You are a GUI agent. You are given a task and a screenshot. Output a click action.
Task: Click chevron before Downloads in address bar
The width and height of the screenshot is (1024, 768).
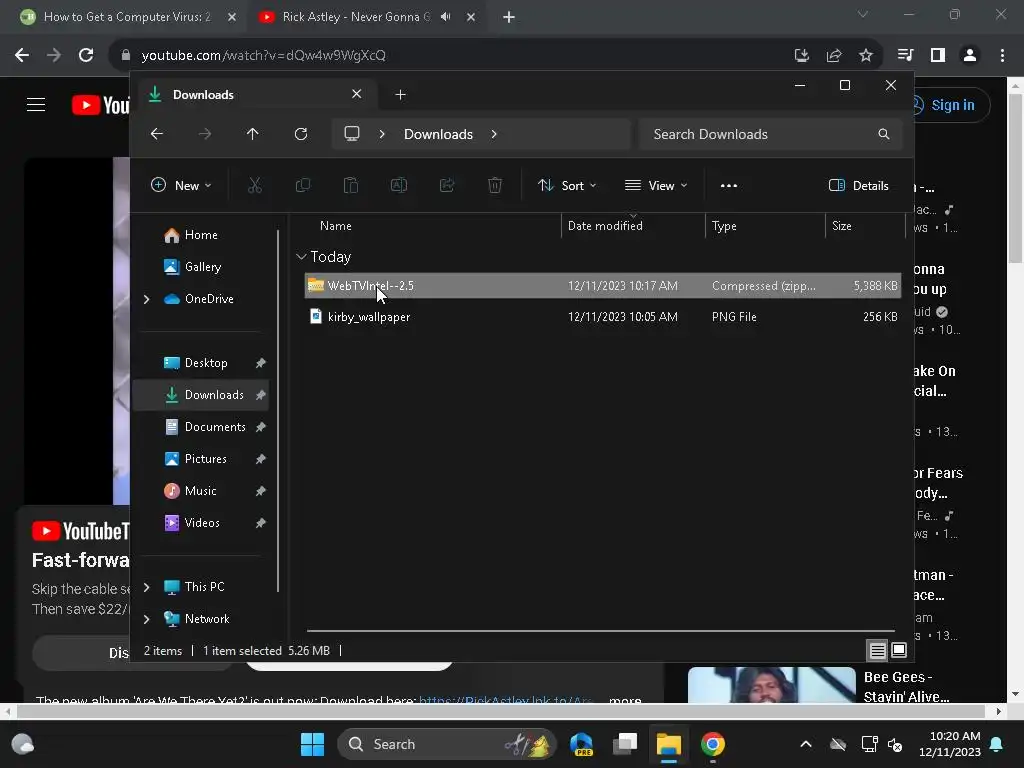pos(382,134)
